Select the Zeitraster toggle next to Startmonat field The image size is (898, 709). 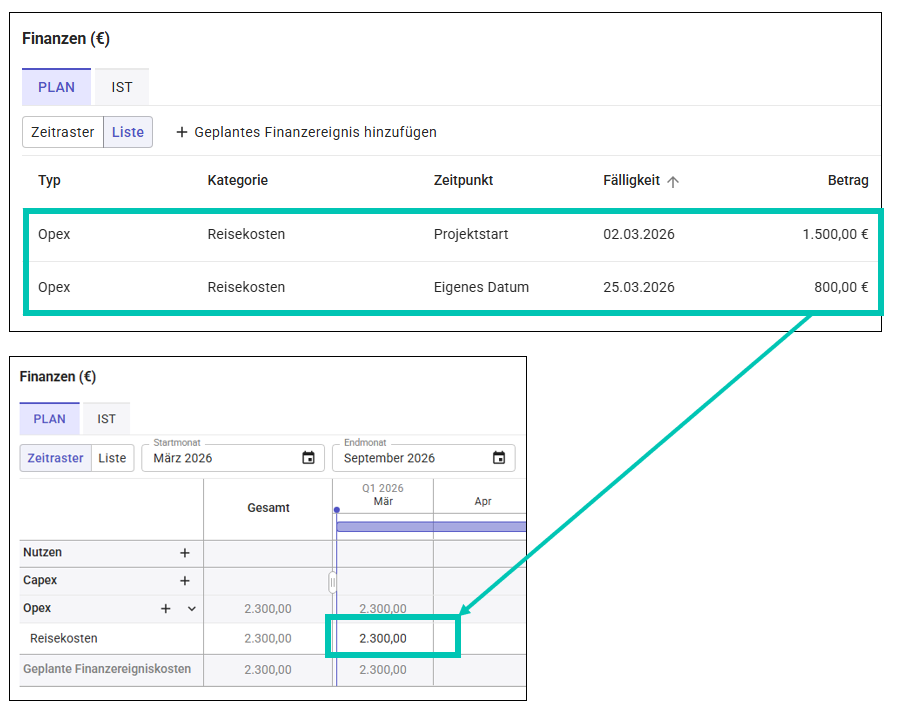pos(56,458)
